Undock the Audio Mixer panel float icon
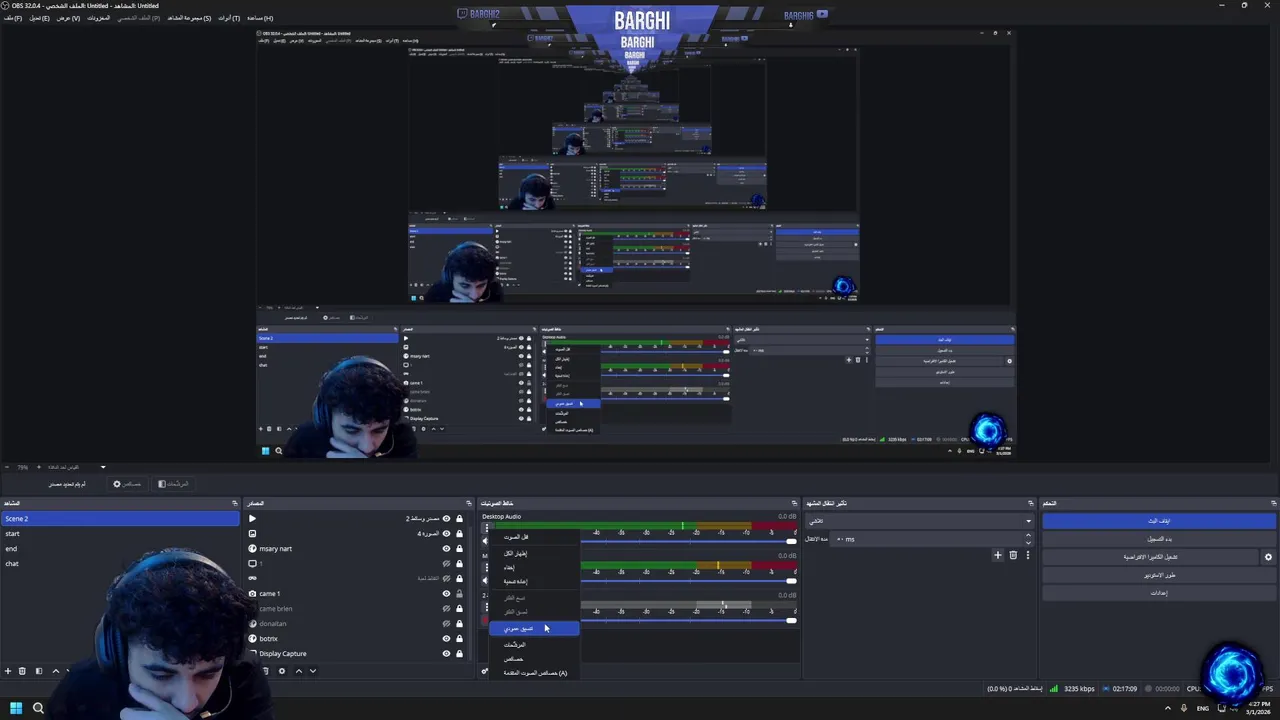Screen dimensions: 1280x720 [795, 503]
